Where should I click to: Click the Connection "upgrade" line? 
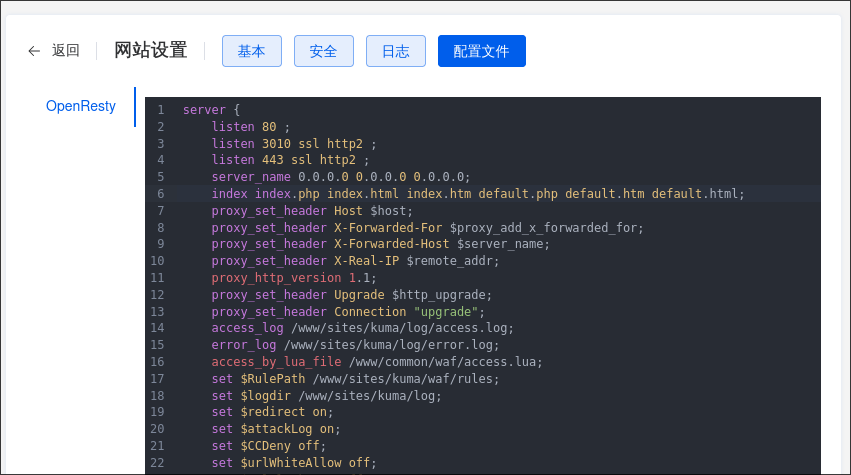[348, 312]
